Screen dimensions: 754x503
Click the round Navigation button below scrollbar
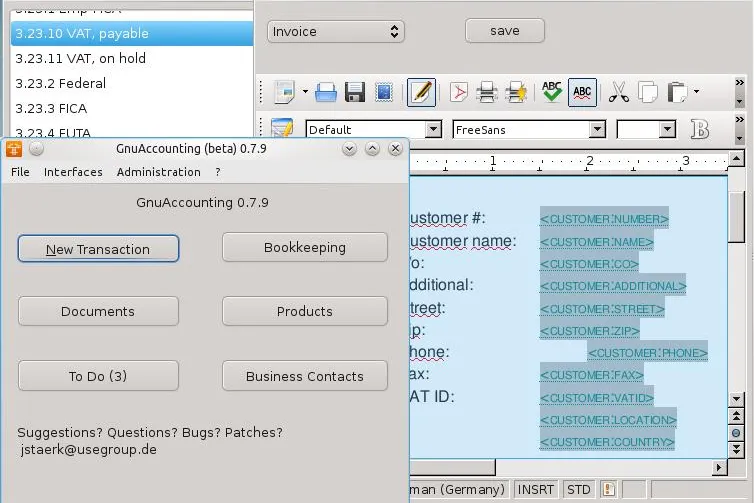(x=736, y=433)
